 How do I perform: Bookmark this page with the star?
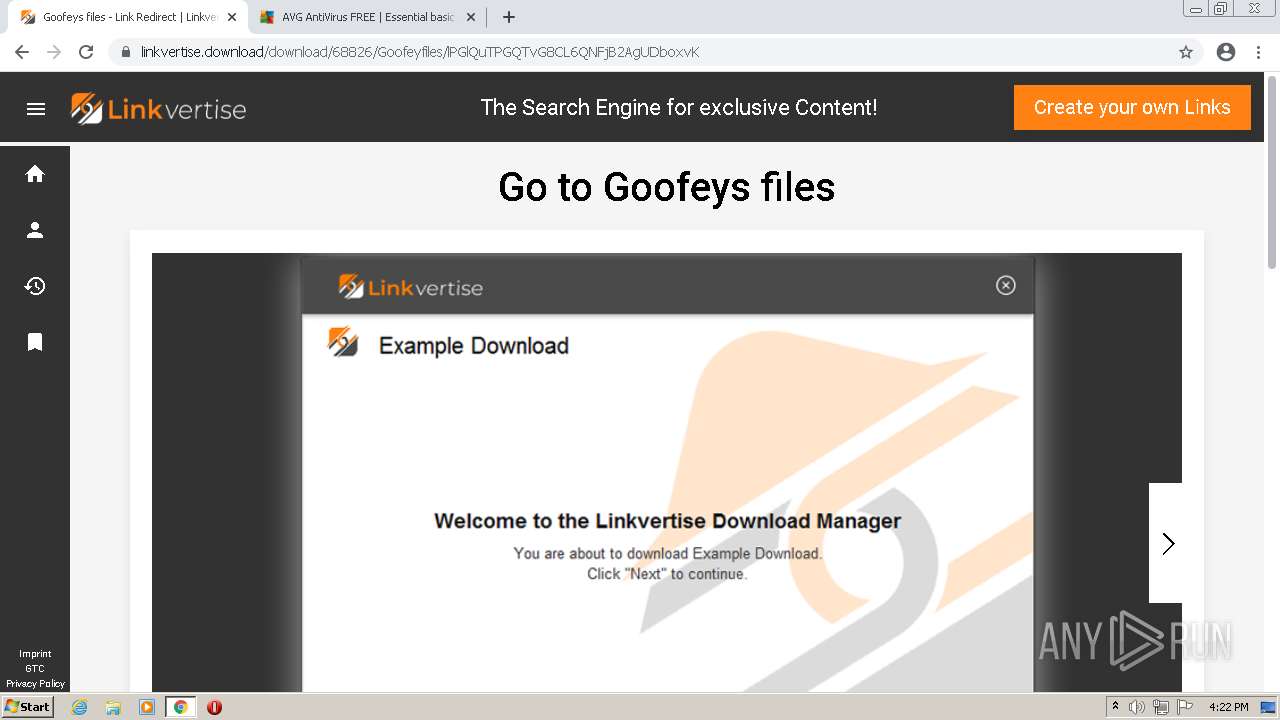[x=1186, y=52]
